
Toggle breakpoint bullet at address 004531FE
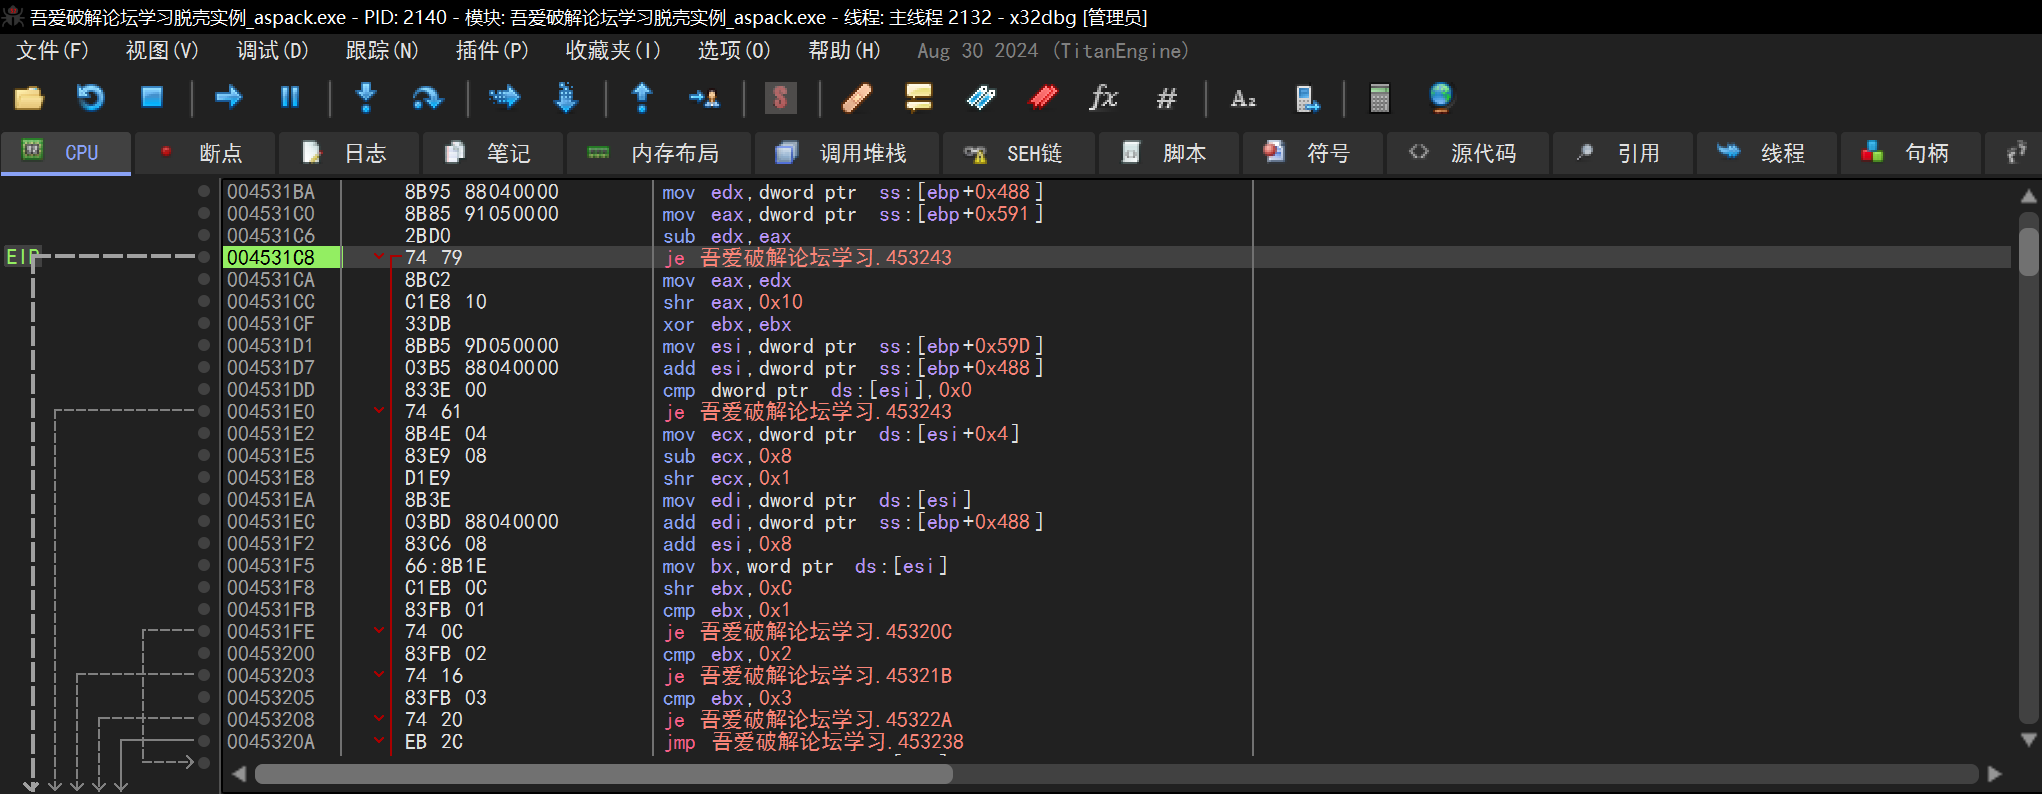204,632
